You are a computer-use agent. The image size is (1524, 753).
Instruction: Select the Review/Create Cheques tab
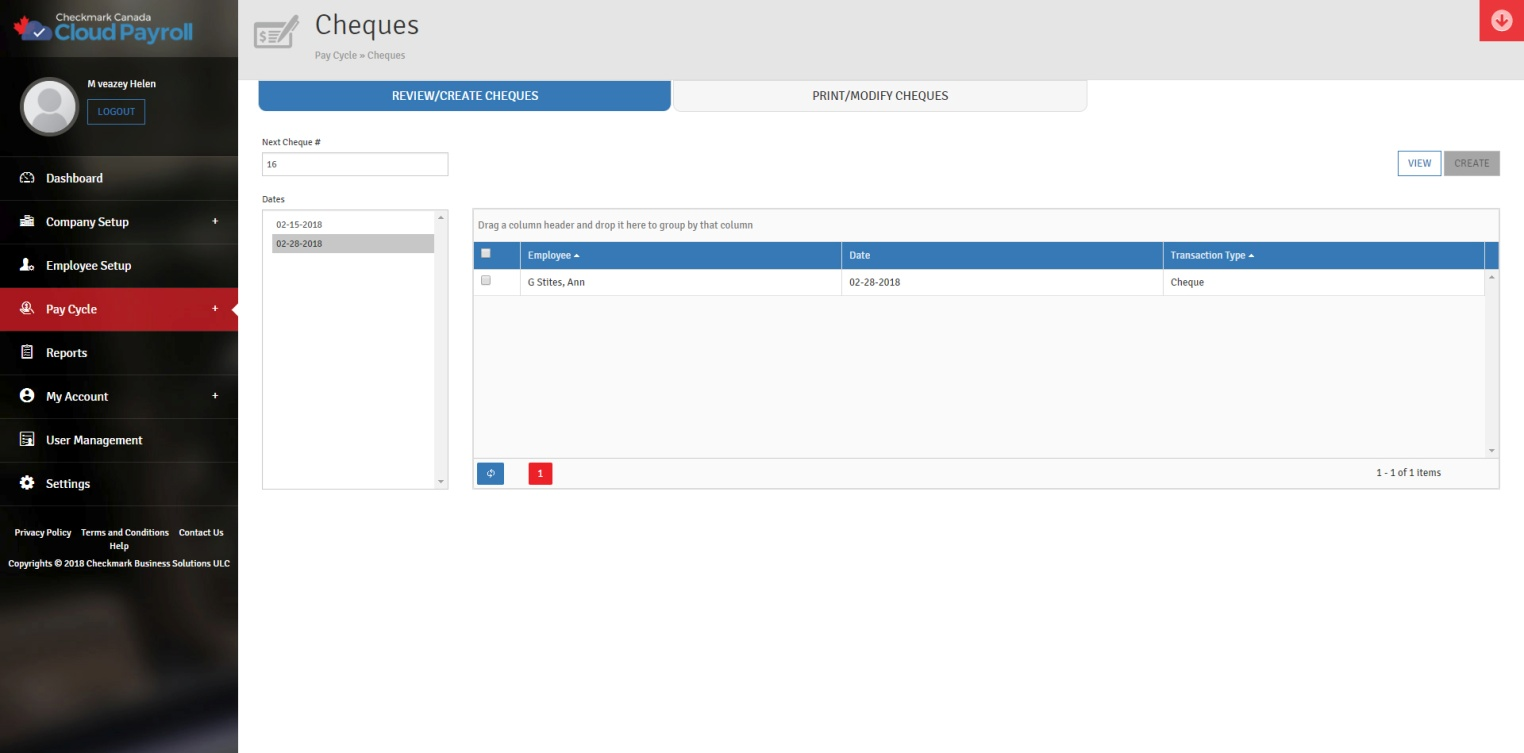(464, 96)
